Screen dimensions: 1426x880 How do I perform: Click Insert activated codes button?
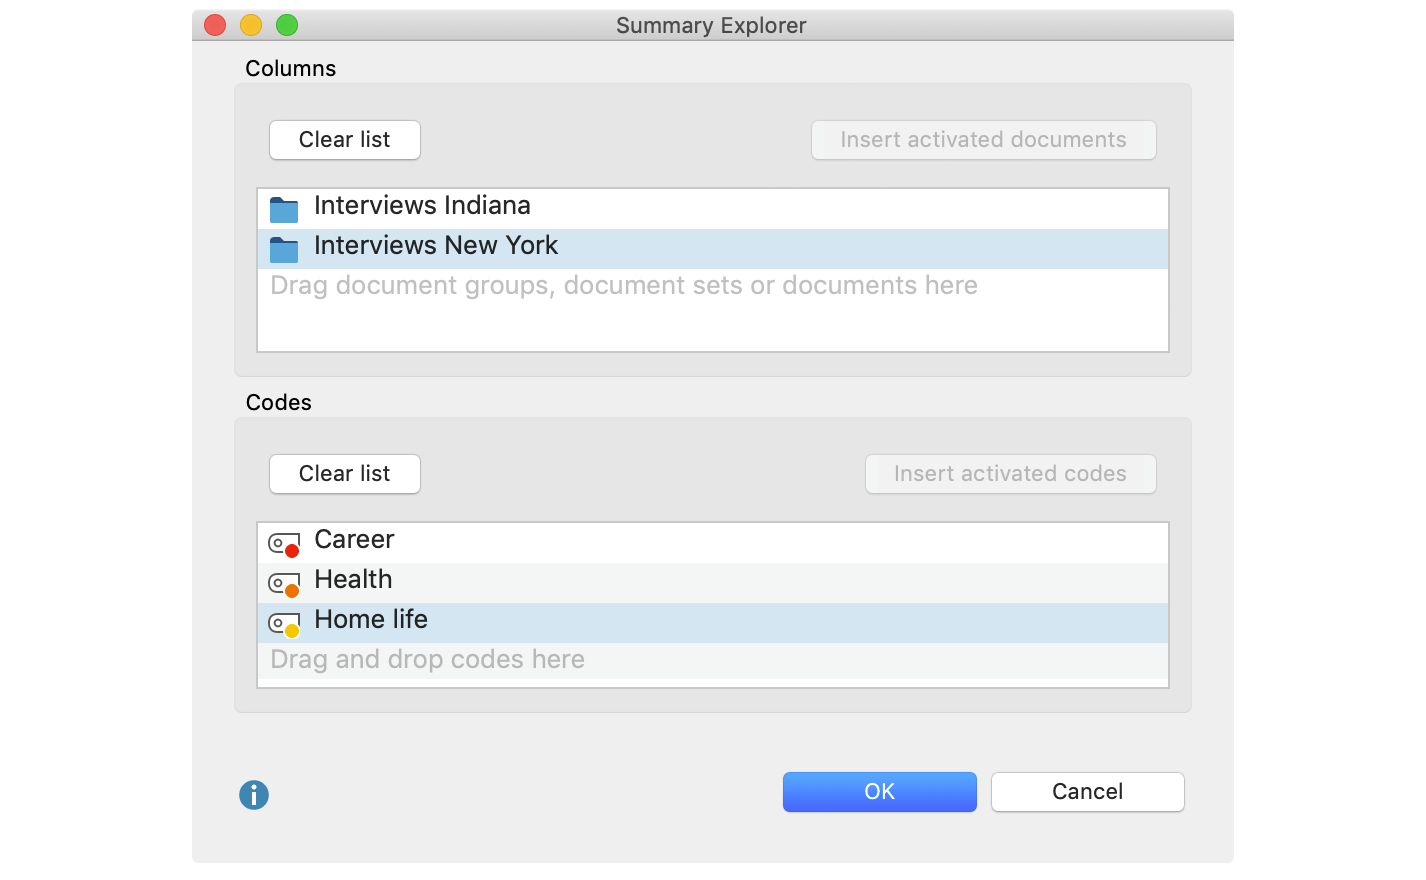[x=1011, y=474]
